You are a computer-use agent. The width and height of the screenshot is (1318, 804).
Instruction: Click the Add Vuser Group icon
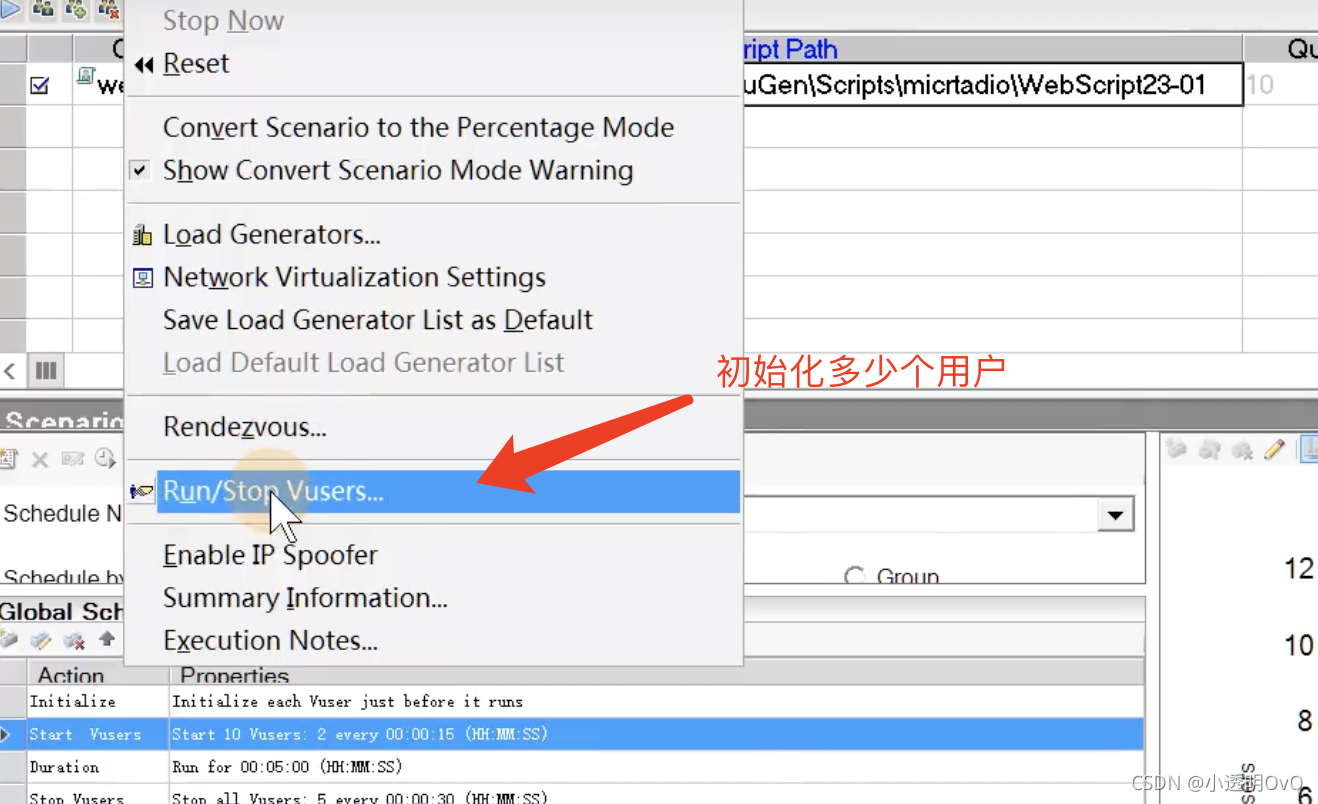(76, 10)
